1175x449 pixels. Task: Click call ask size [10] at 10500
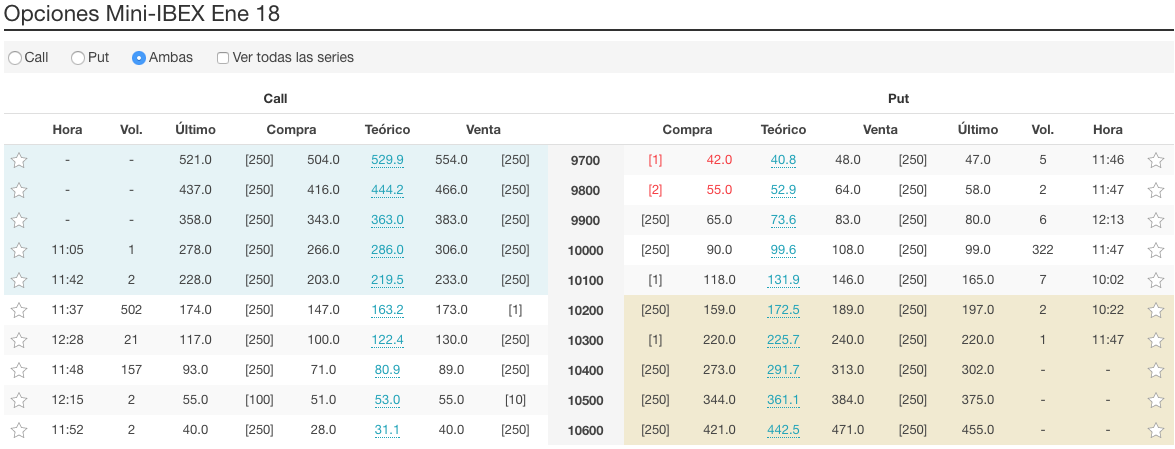[x=515, y=400]
